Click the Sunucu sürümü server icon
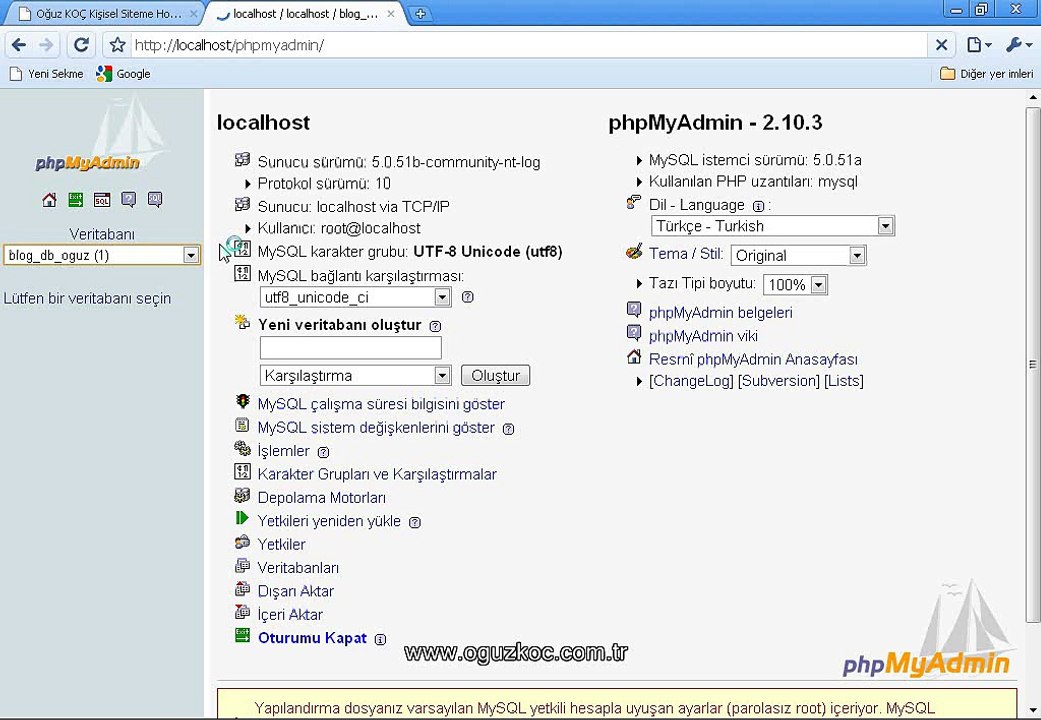Screen dimensions: 1041x720 point(242,159)
